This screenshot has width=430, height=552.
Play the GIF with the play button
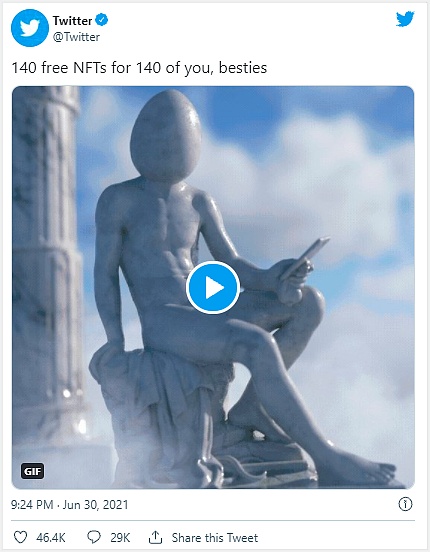[x=213, y=288]
